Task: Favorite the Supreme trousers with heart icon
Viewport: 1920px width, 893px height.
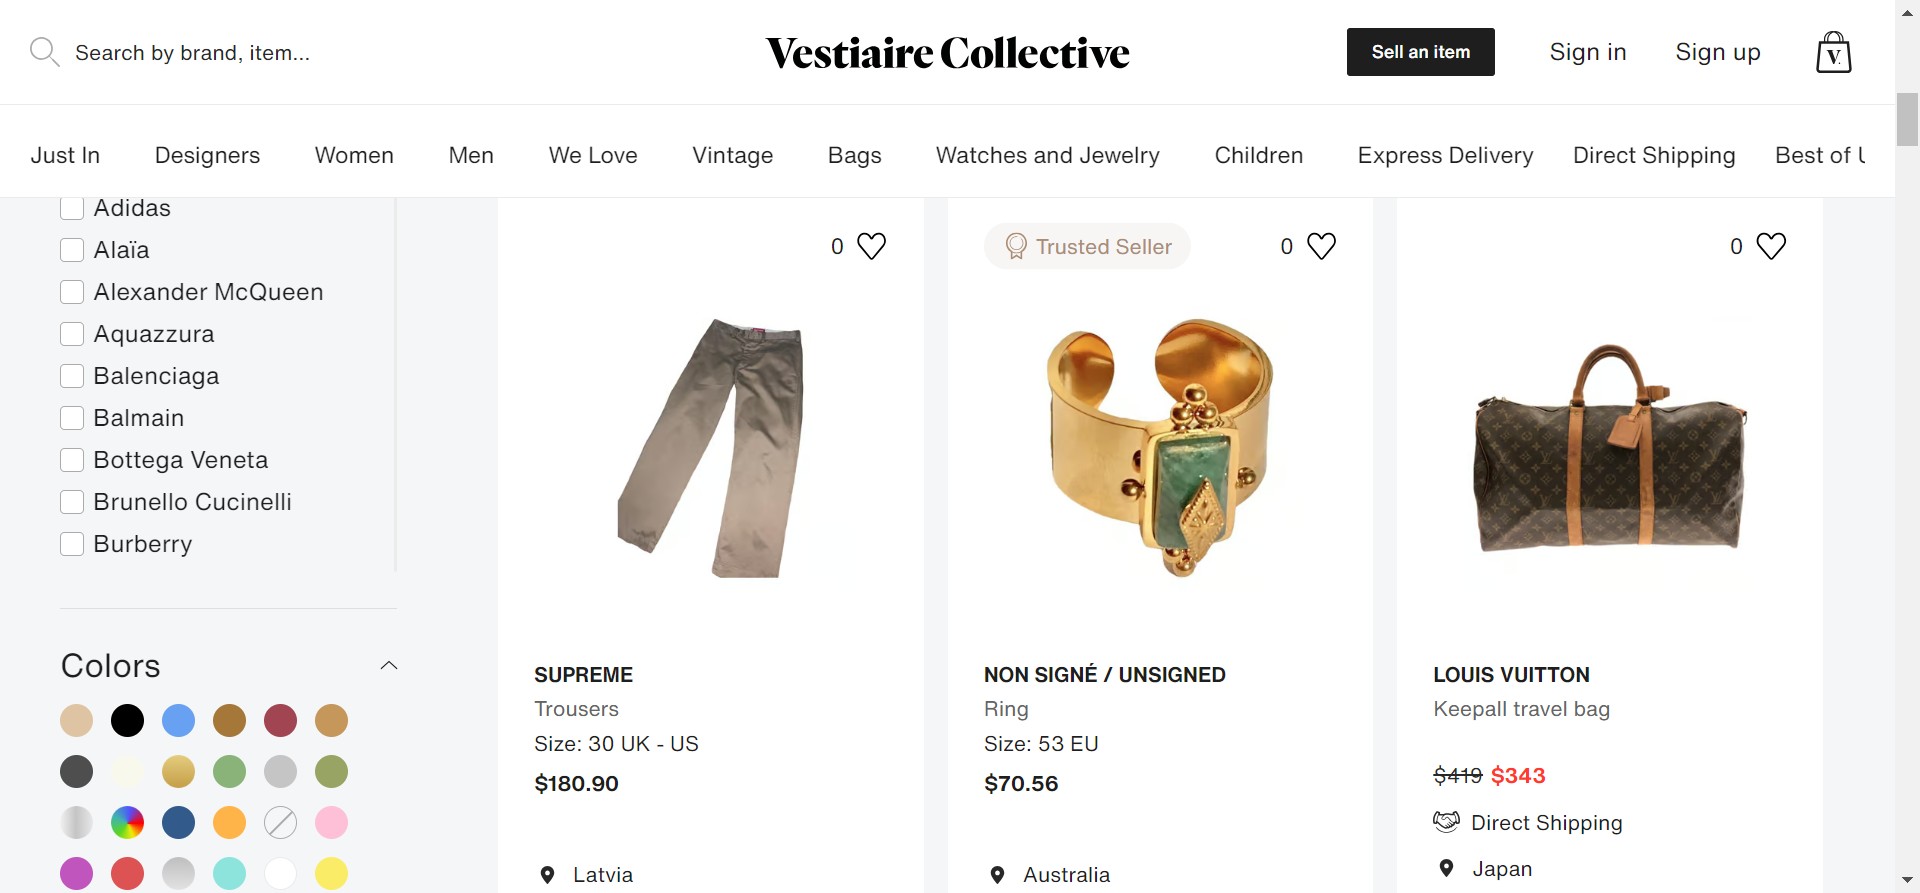Action: 872,246
